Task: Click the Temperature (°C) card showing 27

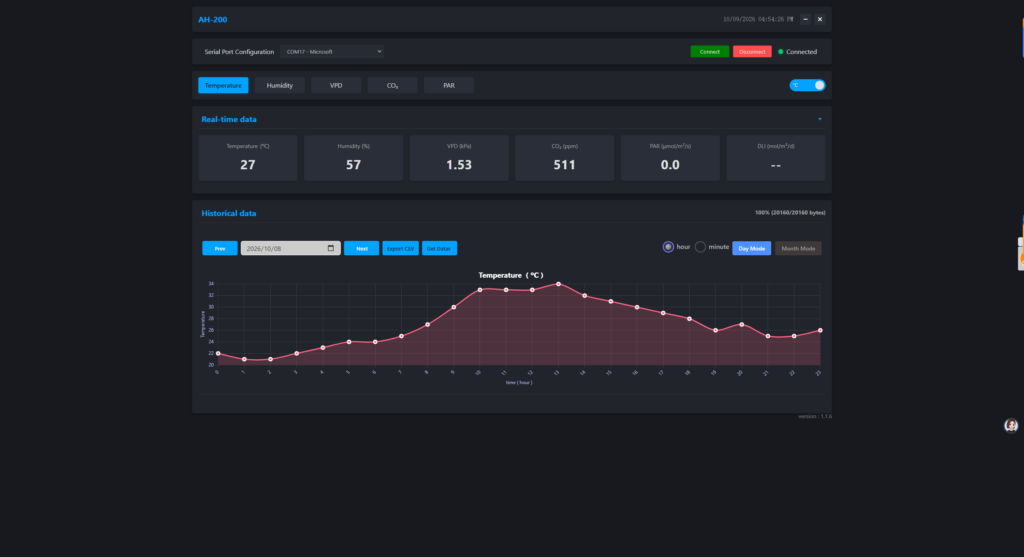Action: tap(248, 158)
